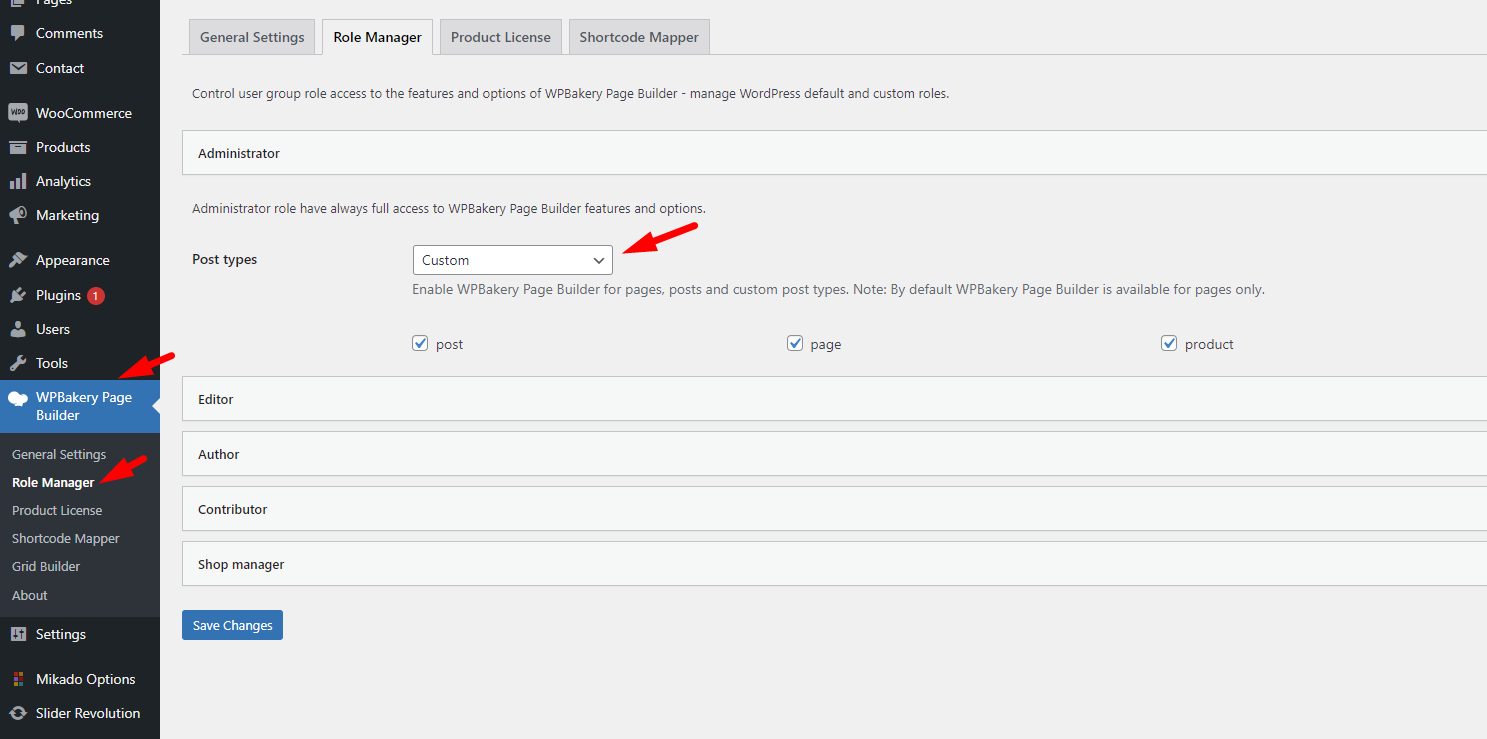Open Role Manager submenu link

coord(53,482)
